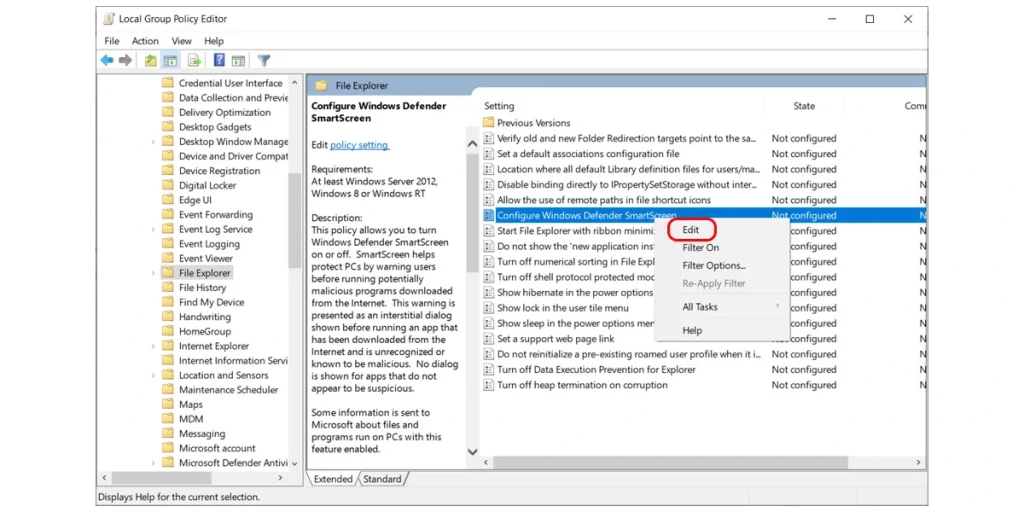The height and width of the screenshot is (512, 1024).
Task: Choose Filter Options from the context menu
Action: (x=714, y=266)
